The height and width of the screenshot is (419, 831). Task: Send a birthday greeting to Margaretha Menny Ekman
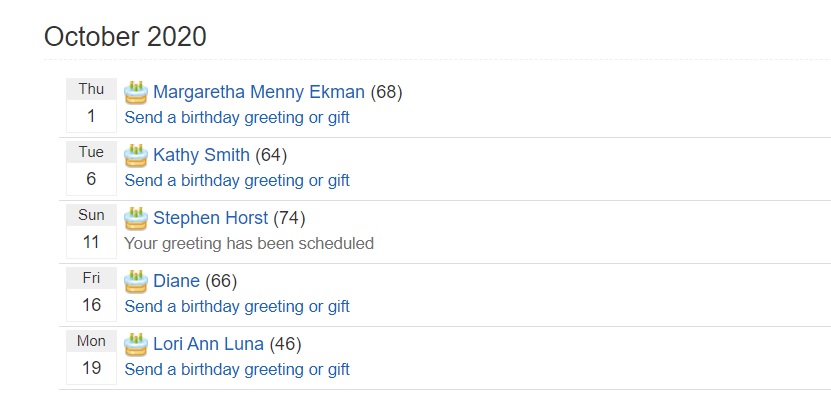coord(237,118)
